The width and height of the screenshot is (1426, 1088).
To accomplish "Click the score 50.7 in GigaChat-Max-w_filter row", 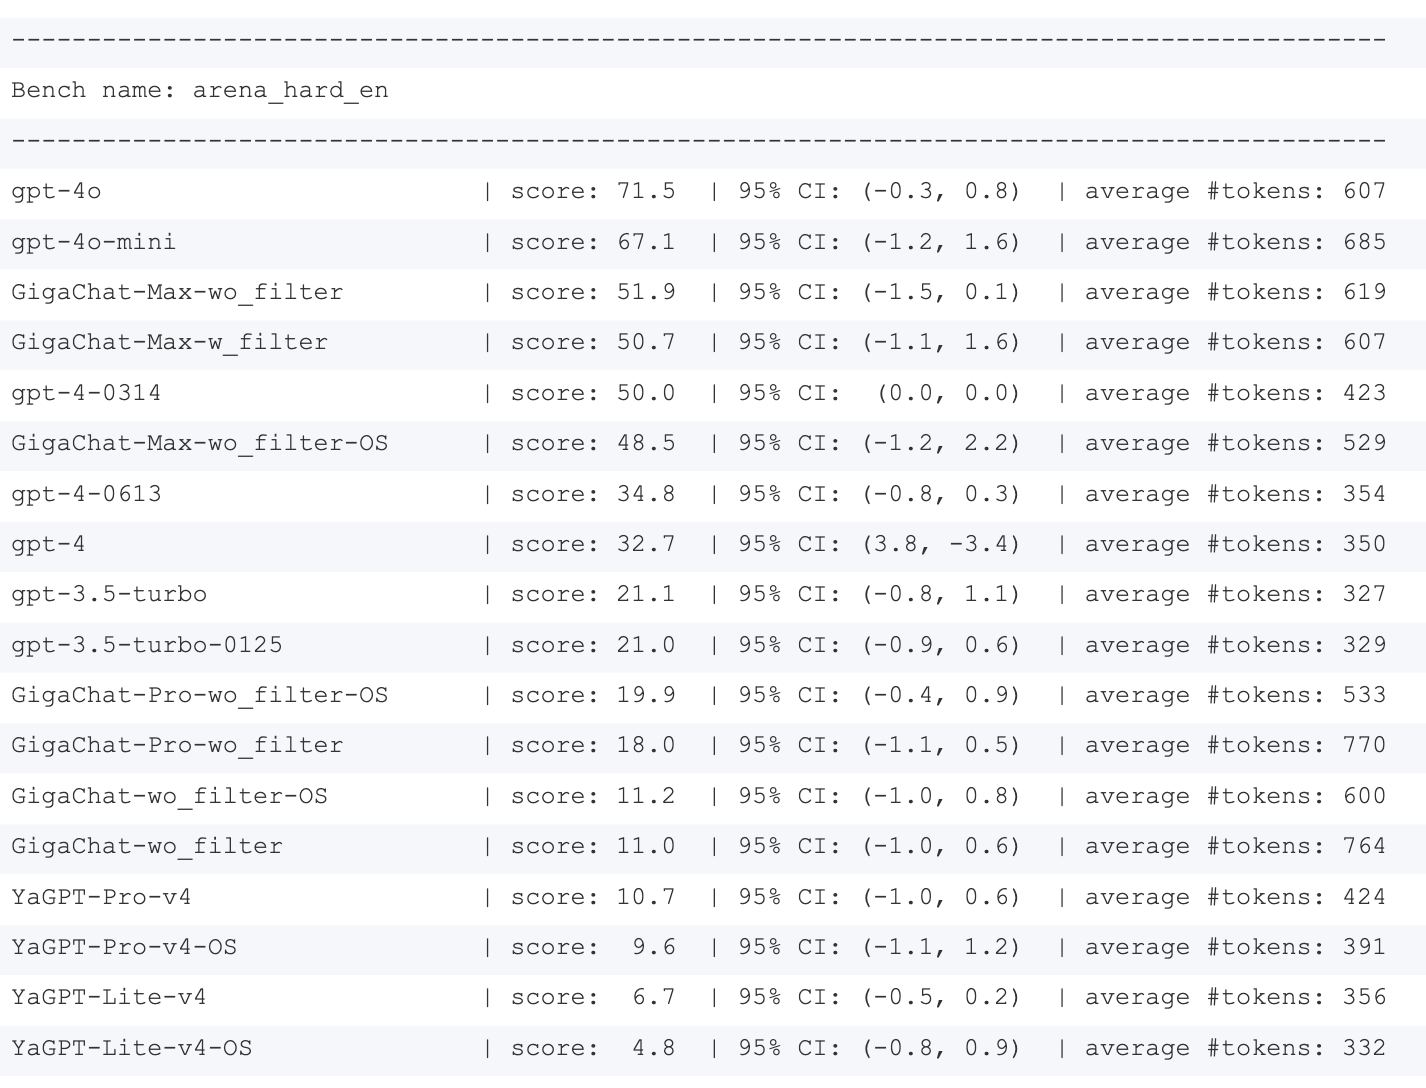I will click(646, 342).
